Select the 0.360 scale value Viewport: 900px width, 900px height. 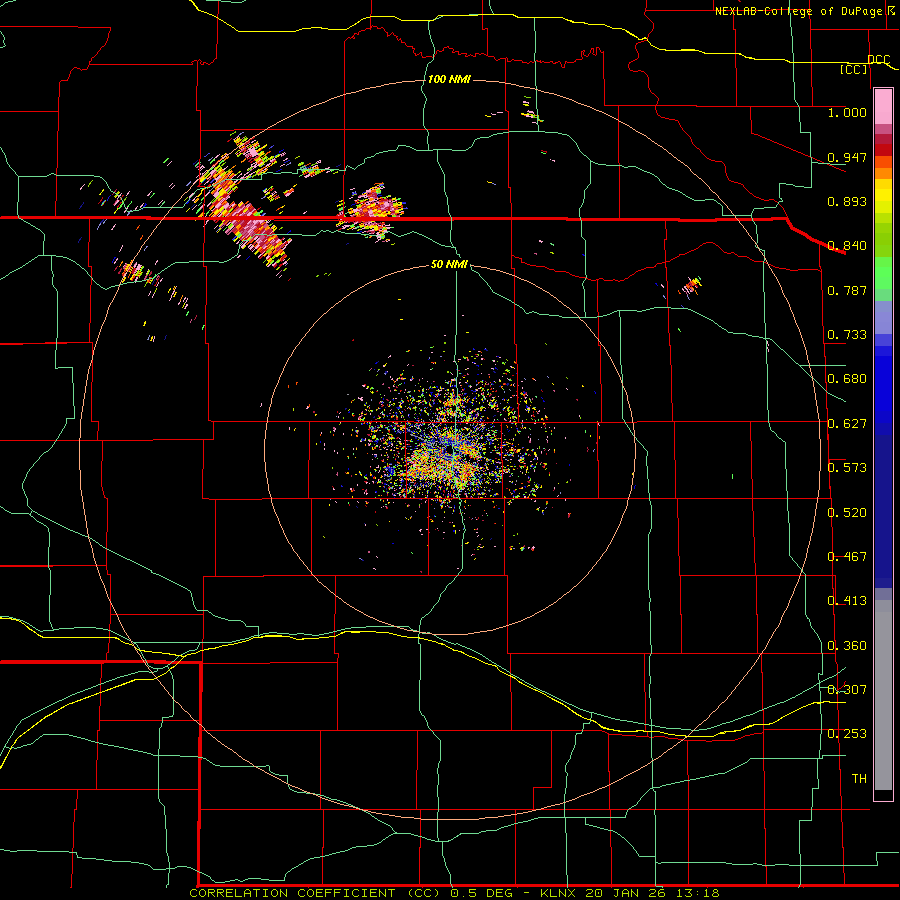847,646
